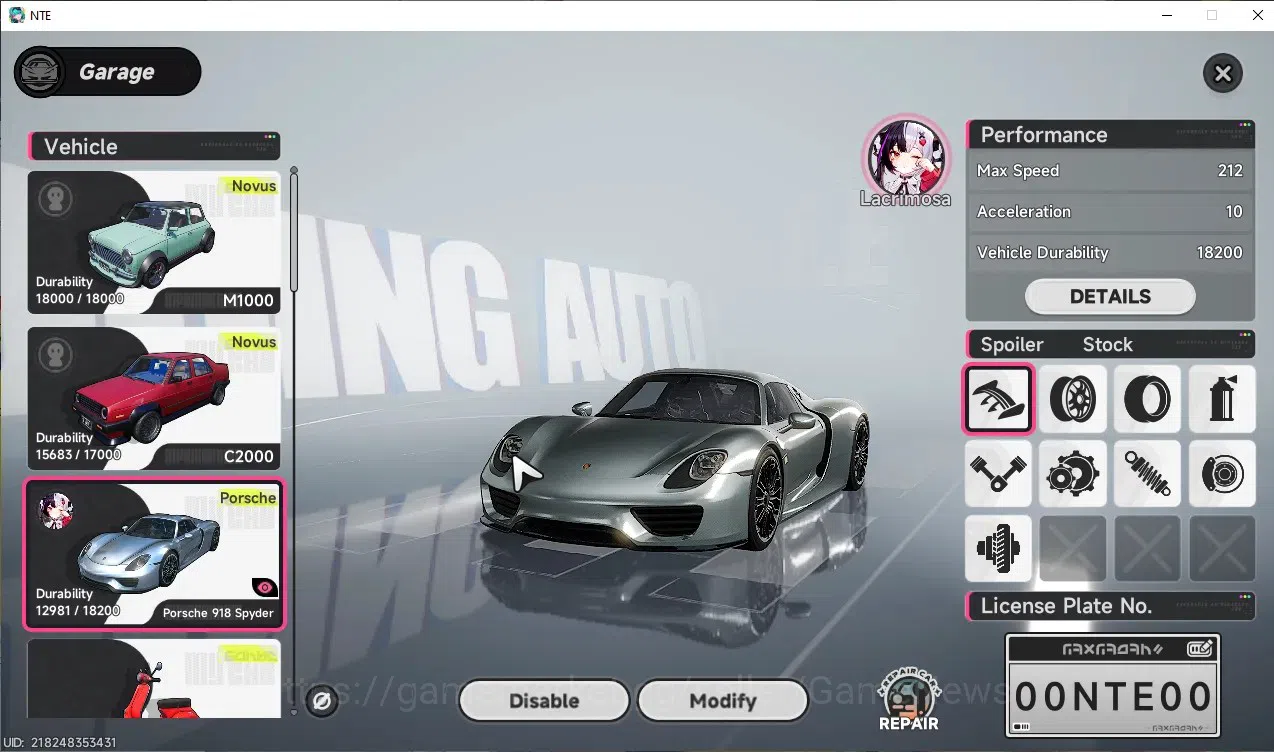Select the tire modification slot
The height and width of the screenshot is (752, 1274).
point(1147,398)
